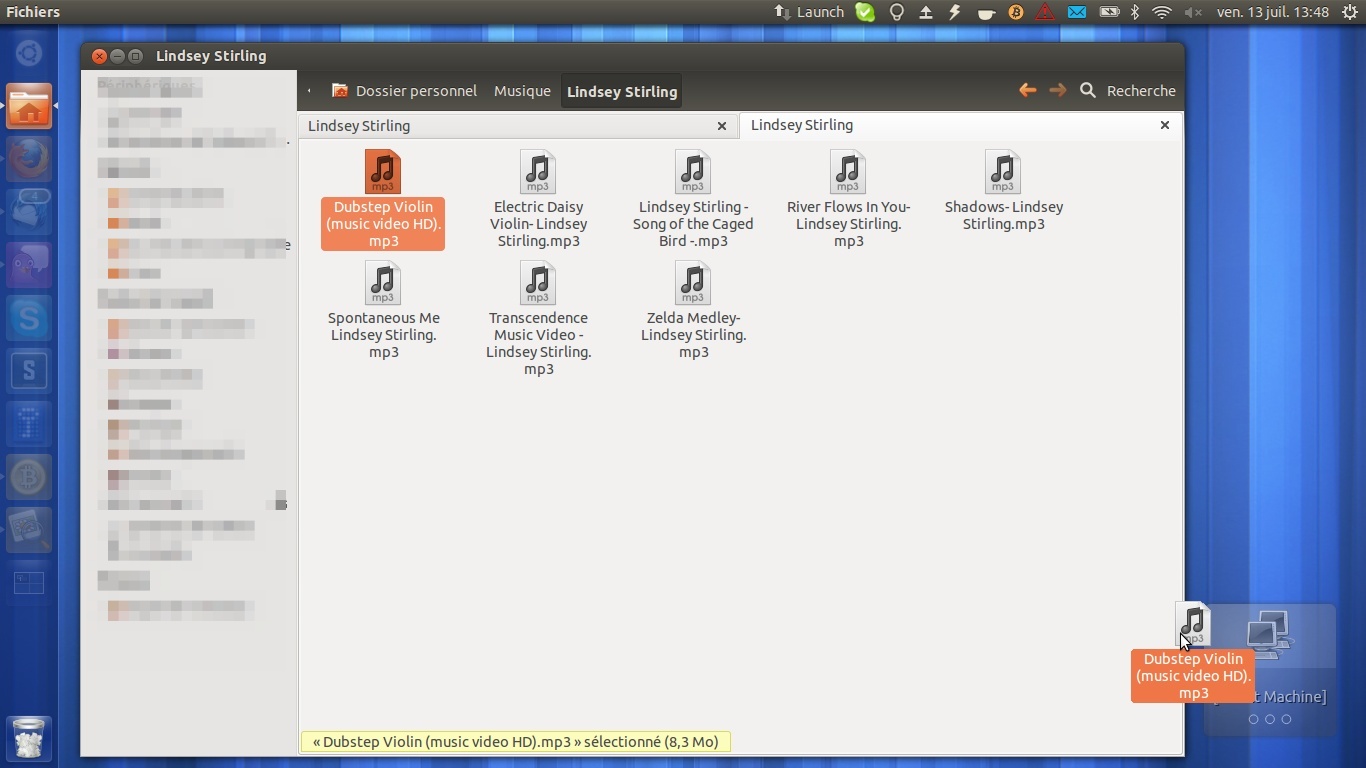Viewport: 1366px width, 768px height.
Task: Click the small path bar left scroll arrow
Action: [310, 91]
